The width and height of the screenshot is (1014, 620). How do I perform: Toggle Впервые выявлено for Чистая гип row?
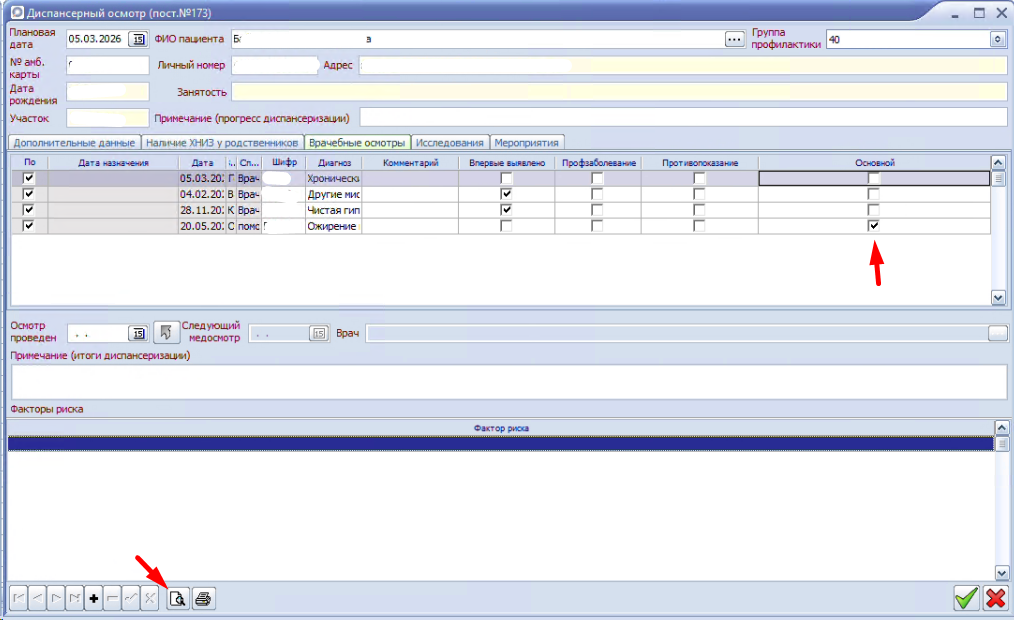click(x=506, y=210)
